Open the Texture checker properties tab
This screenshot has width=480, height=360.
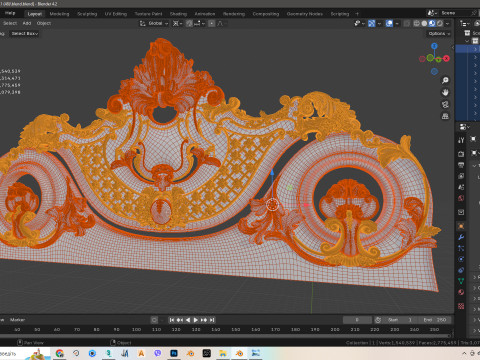(x=461, y=306)
